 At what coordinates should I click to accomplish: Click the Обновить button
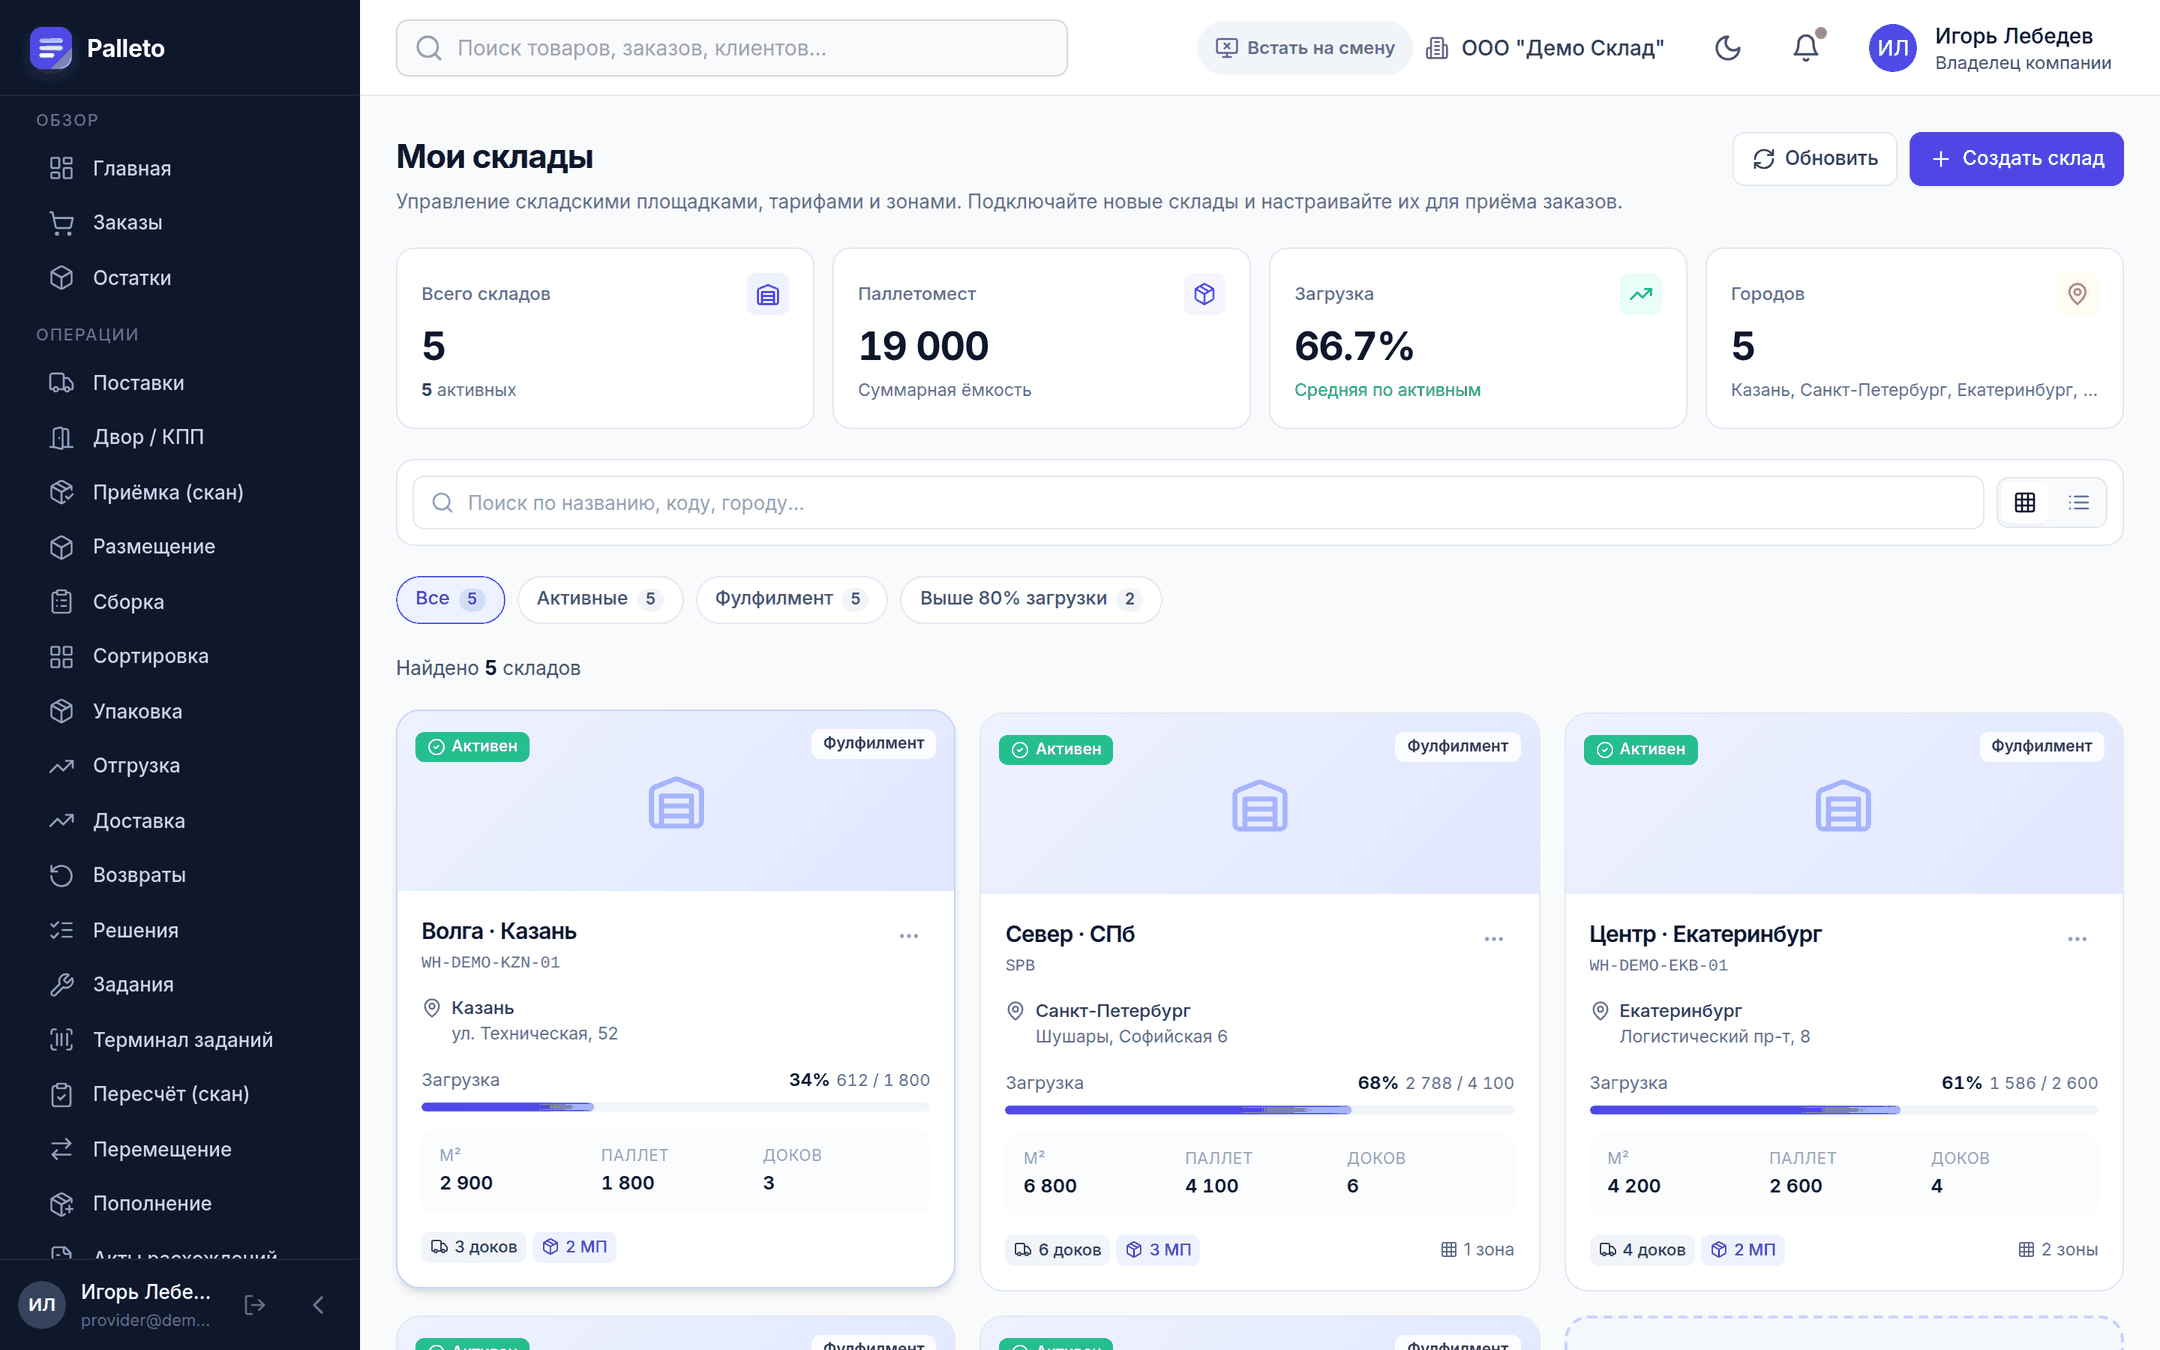pos(1814,159)
